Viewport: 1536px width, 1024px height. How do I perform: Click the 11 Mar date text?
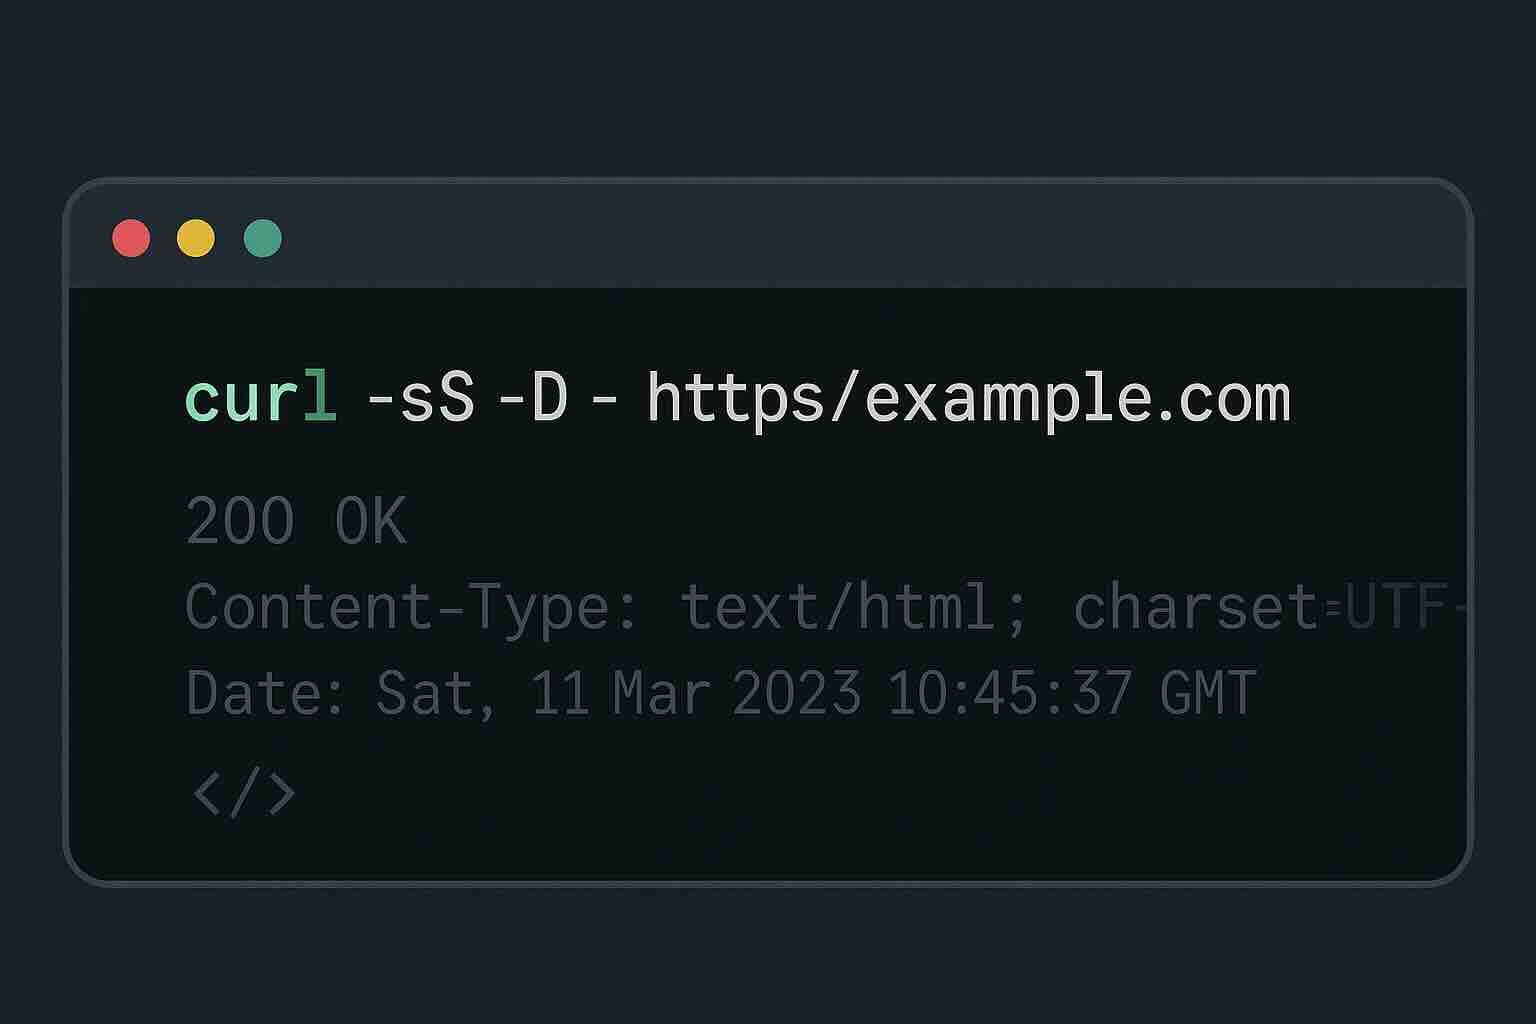click(620, 692)
